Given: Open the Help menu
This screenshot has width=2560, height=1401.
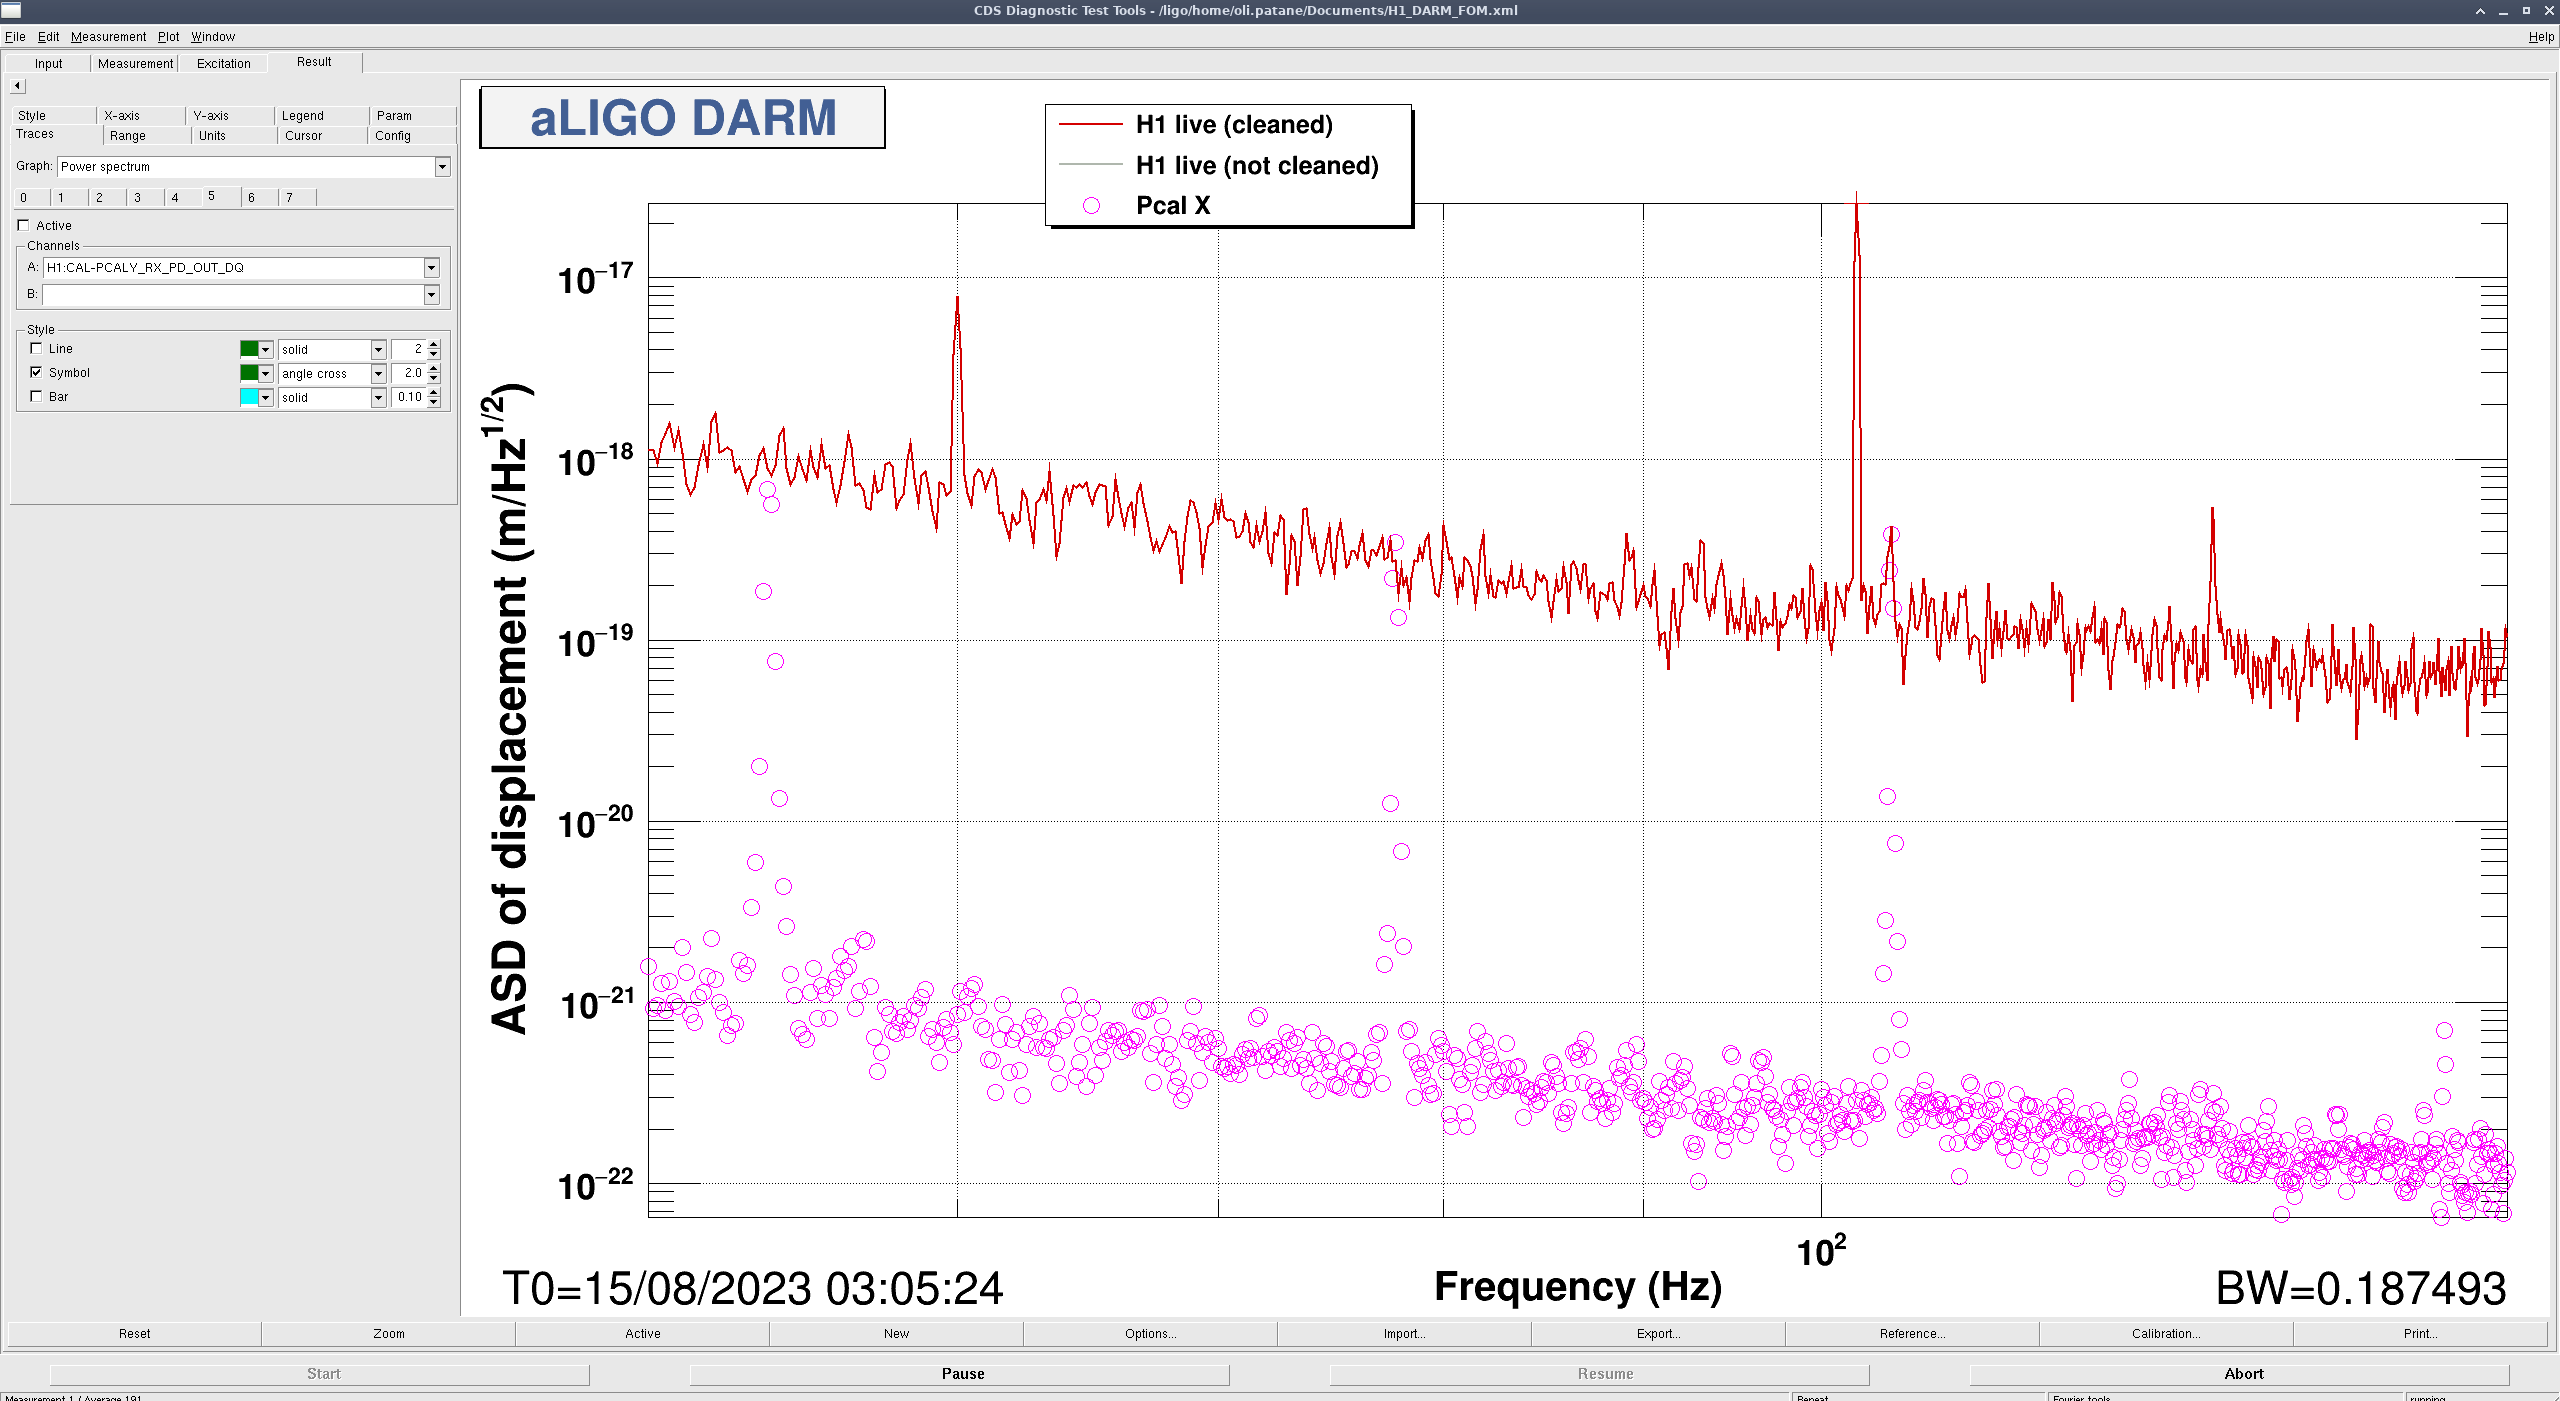Looking at the screenshot, I should [x=2541, y=37].
